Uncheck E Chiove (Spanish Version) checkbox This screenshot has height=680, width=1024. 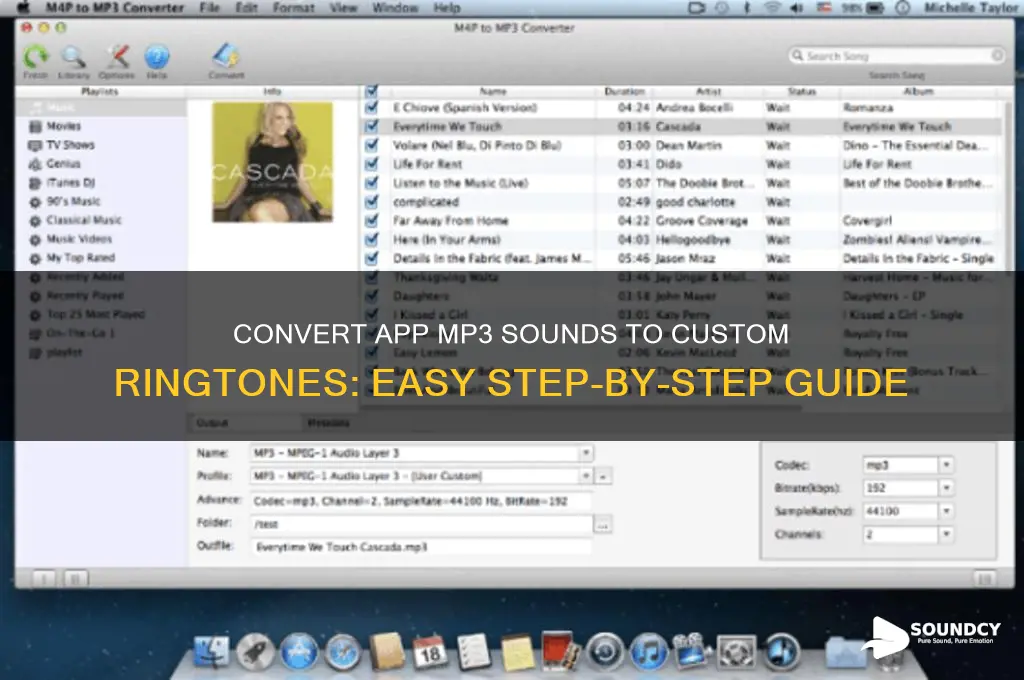[372, 108]
